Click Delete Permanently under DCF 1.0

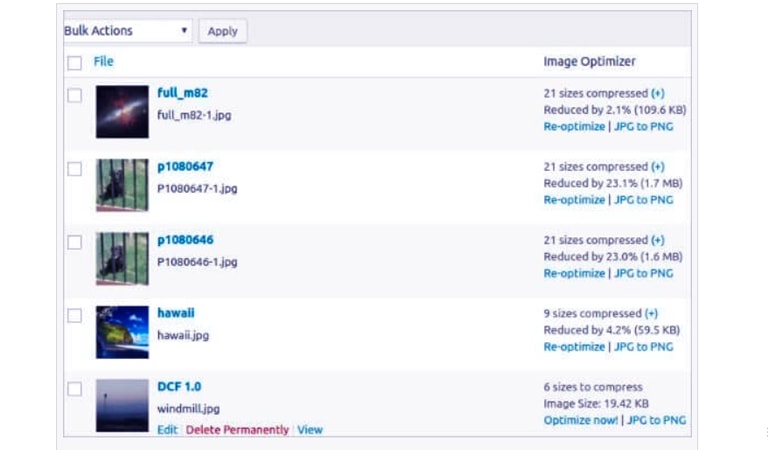tap(237, 430)
